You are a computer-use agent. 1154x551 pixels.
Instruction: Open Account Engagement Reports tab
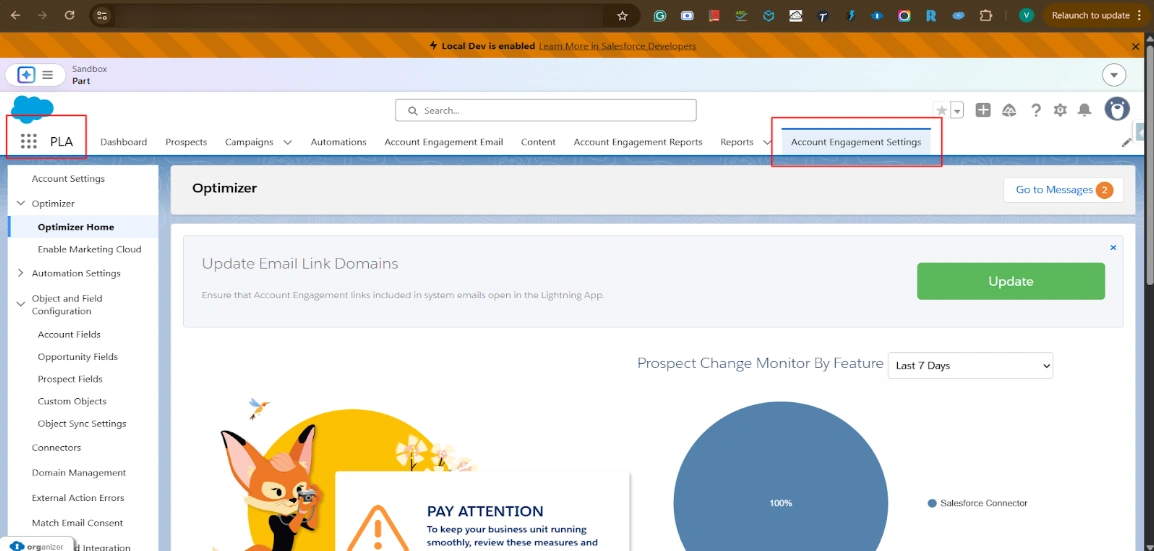[x=638, y=142]
